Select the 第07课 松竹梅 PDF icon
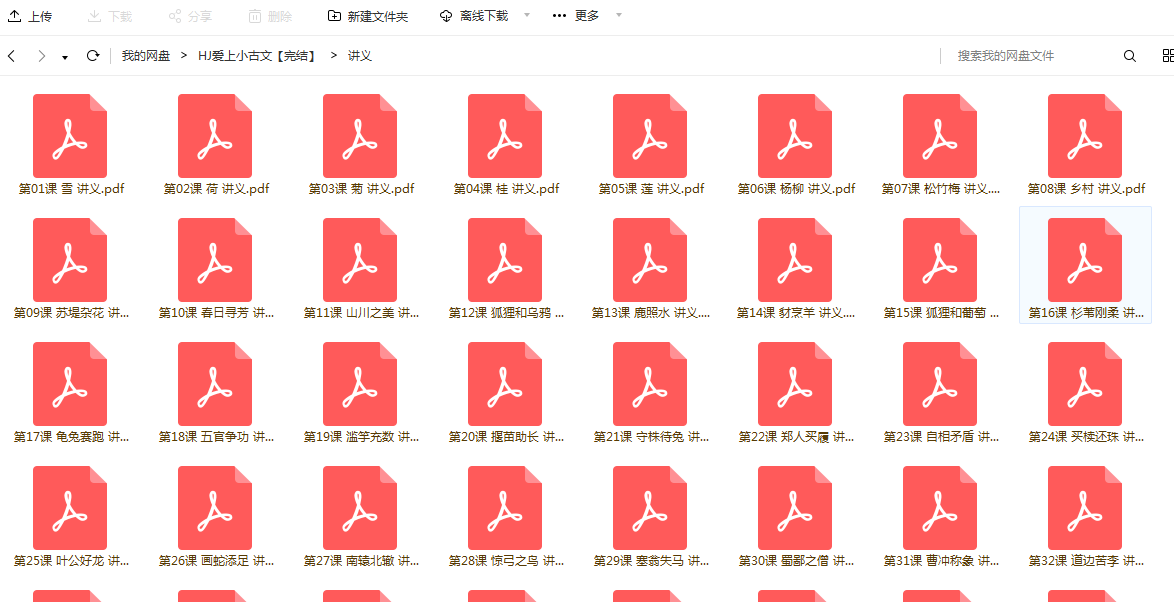1174x602 pixels. coord(940,136)
